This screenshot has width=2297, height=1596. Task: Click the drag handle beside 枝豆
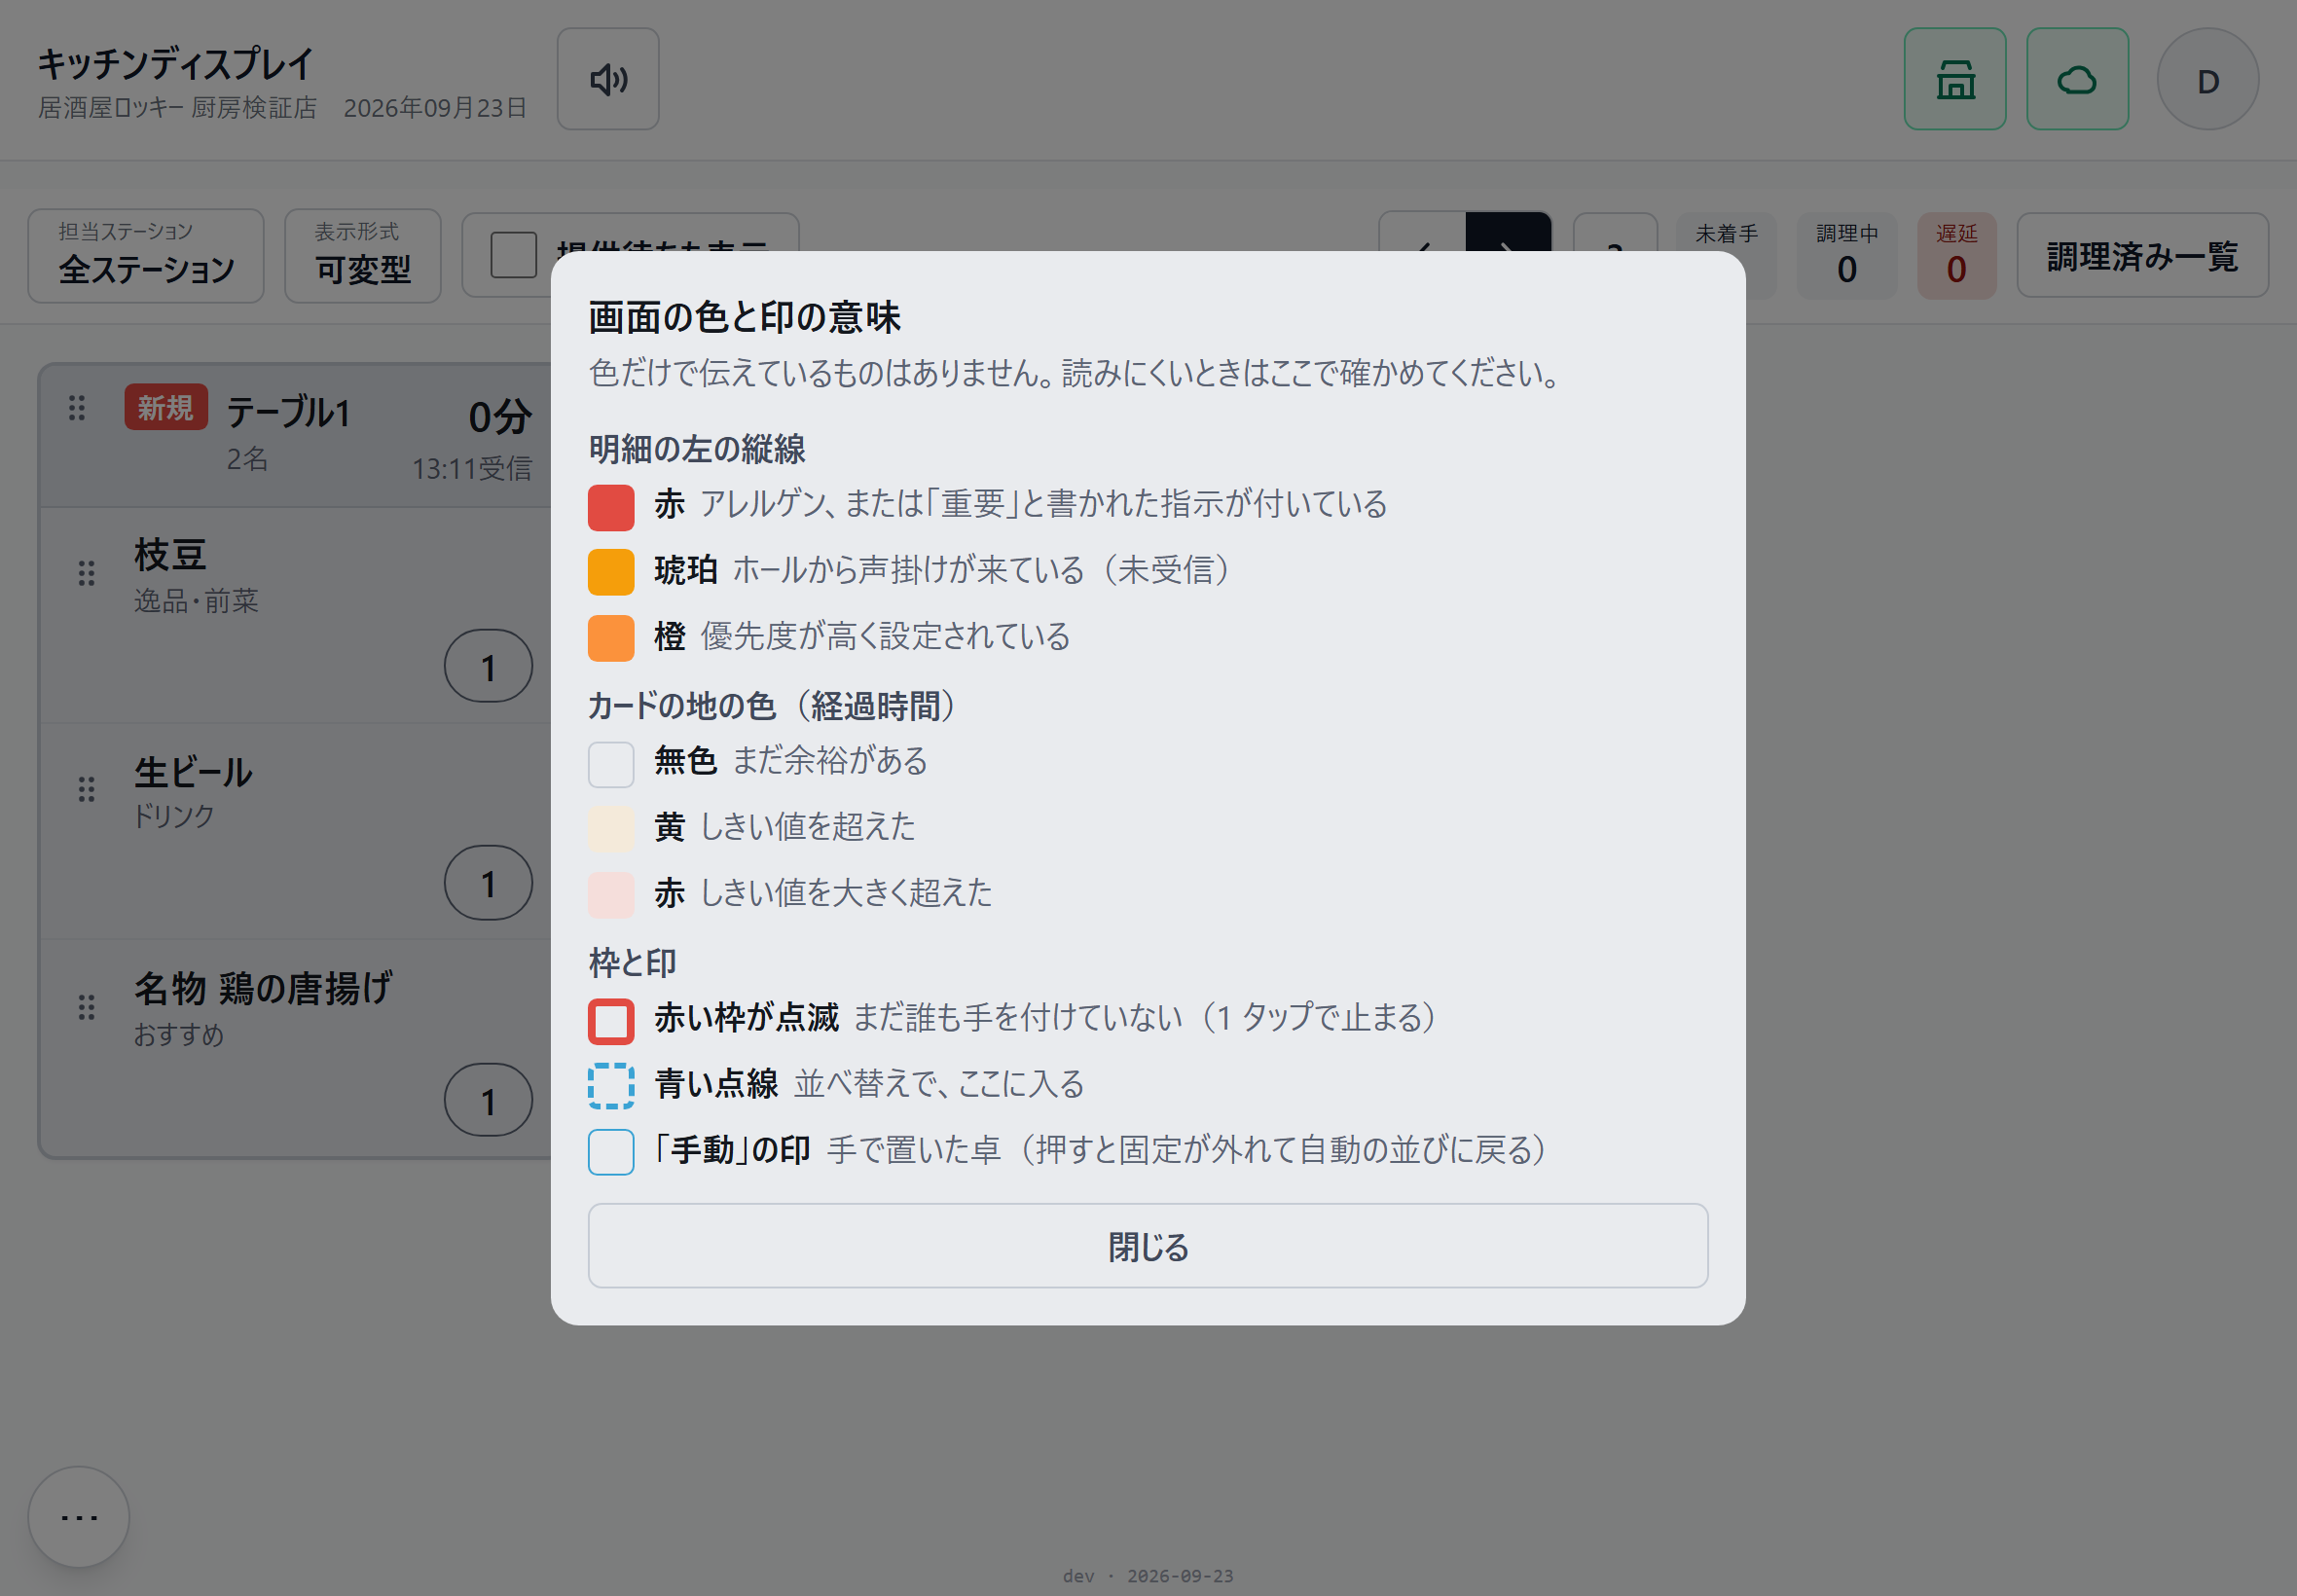[87, 573]
